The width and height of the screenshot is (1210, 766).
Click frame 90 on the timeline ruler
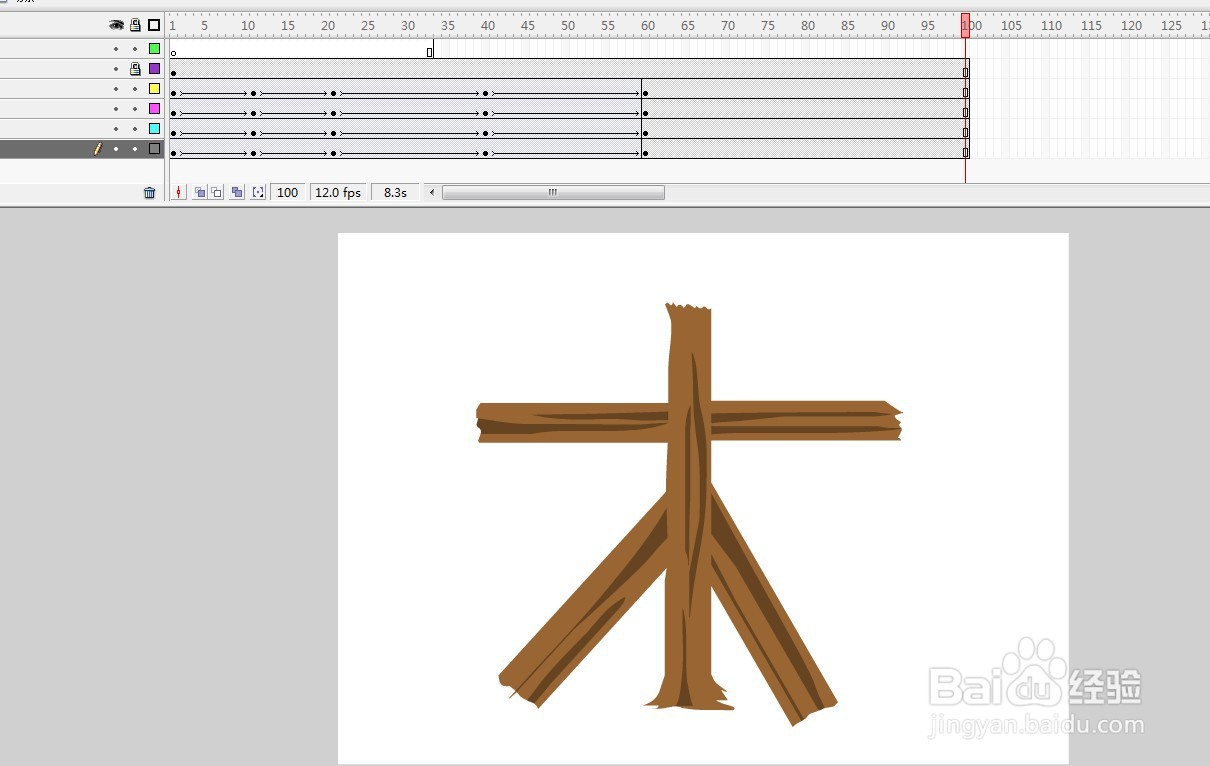tap(887, 26)
